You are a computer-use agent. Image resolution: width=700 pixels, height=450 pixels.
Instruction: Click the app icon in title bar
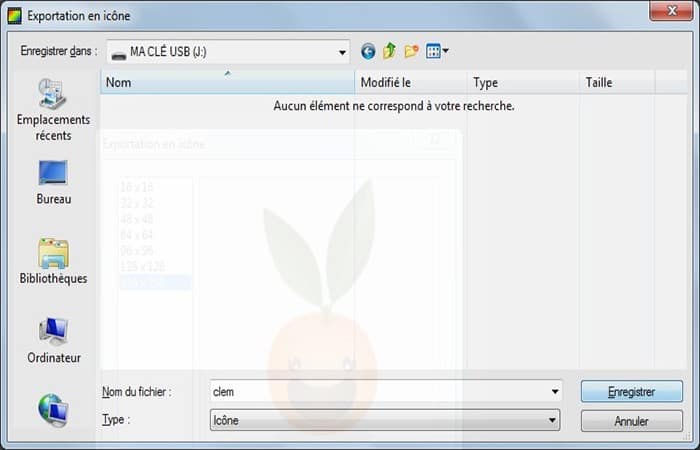click(14, 16)
